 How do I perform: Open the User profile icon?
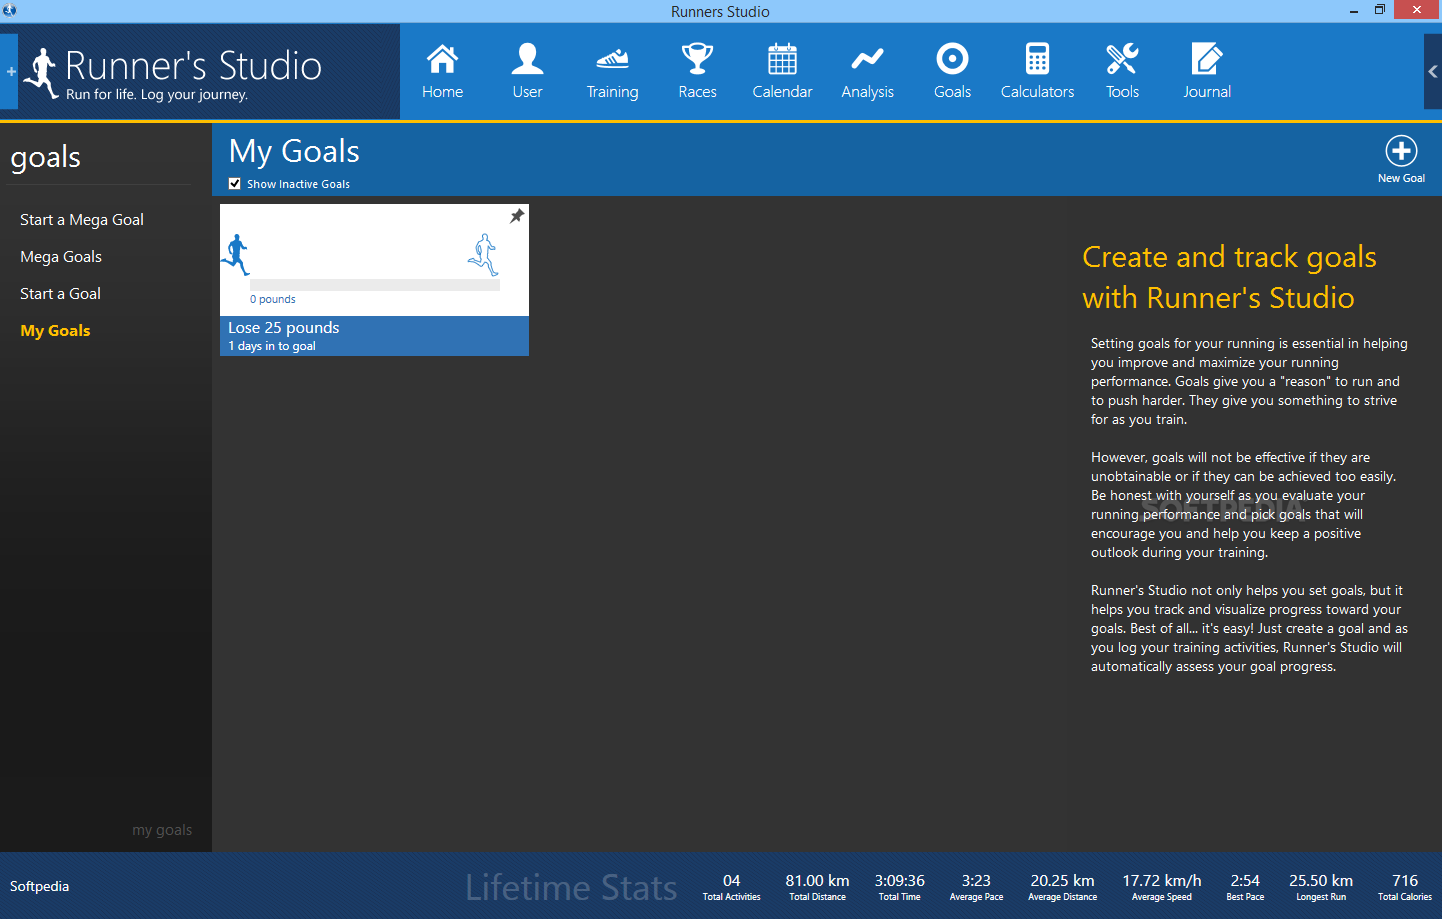click(x=527, y=60)
